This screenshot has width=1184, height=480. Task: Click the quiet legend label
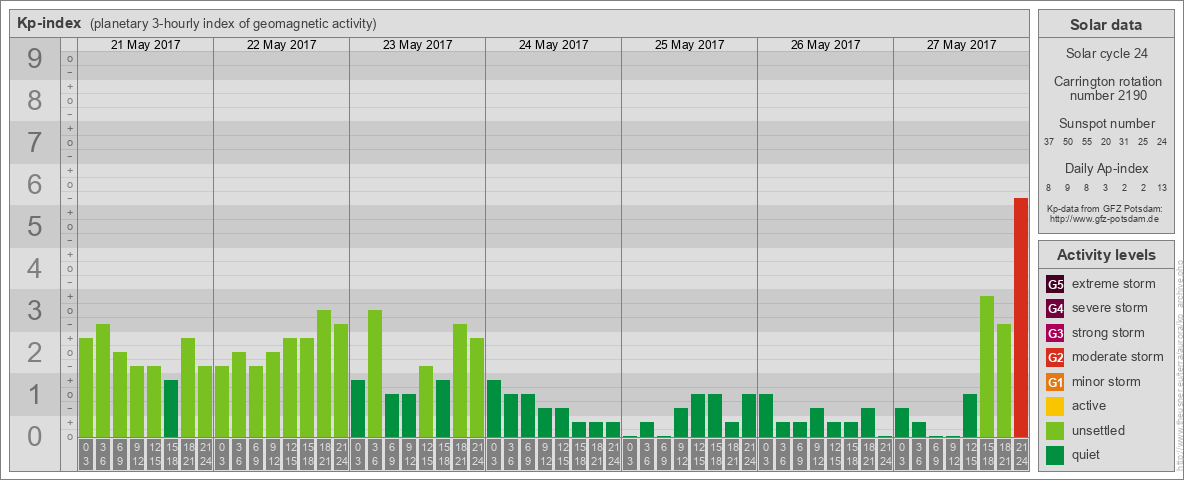1088,455
